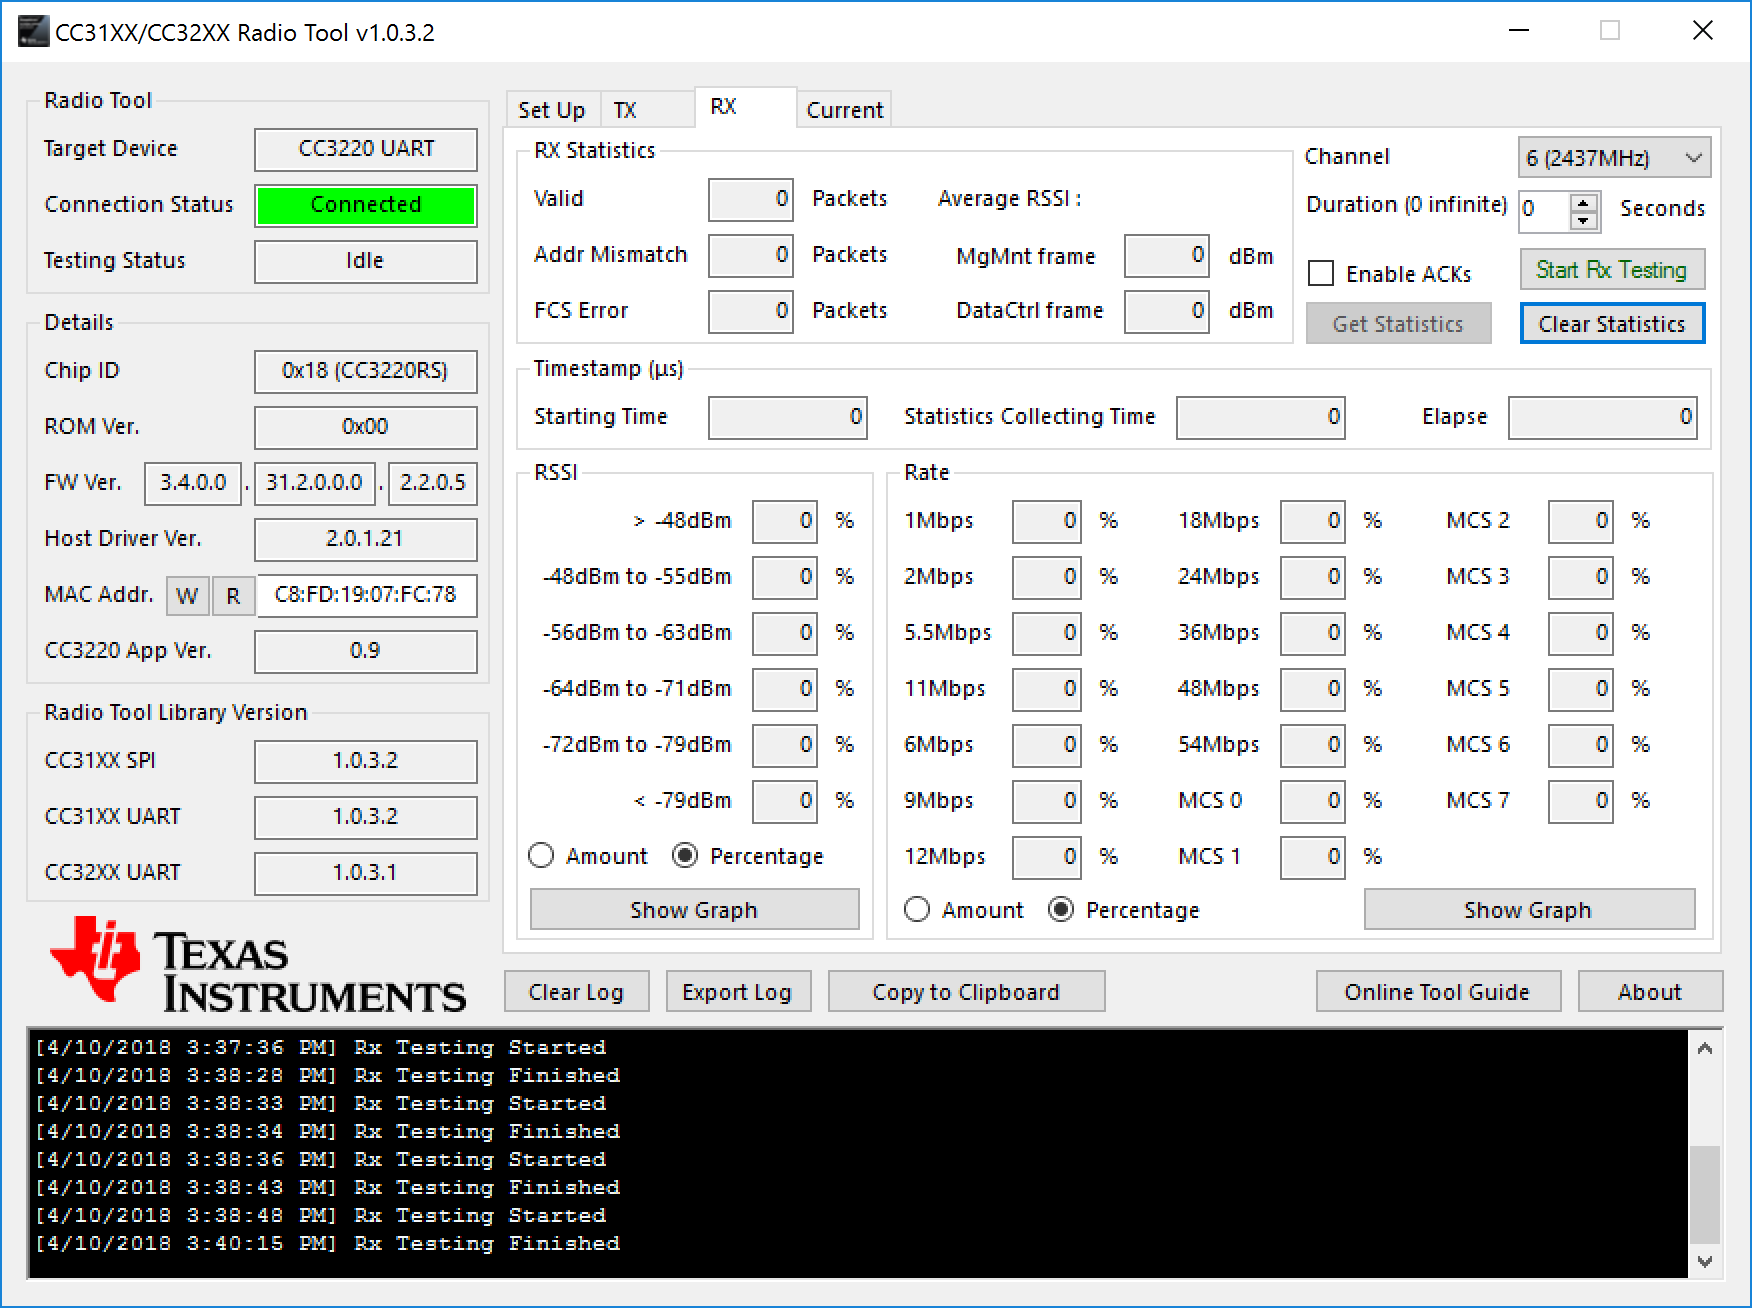Clear the log output
Image resolution: width=1752 pixels, height=1308 pixels.
pos(576,992)
